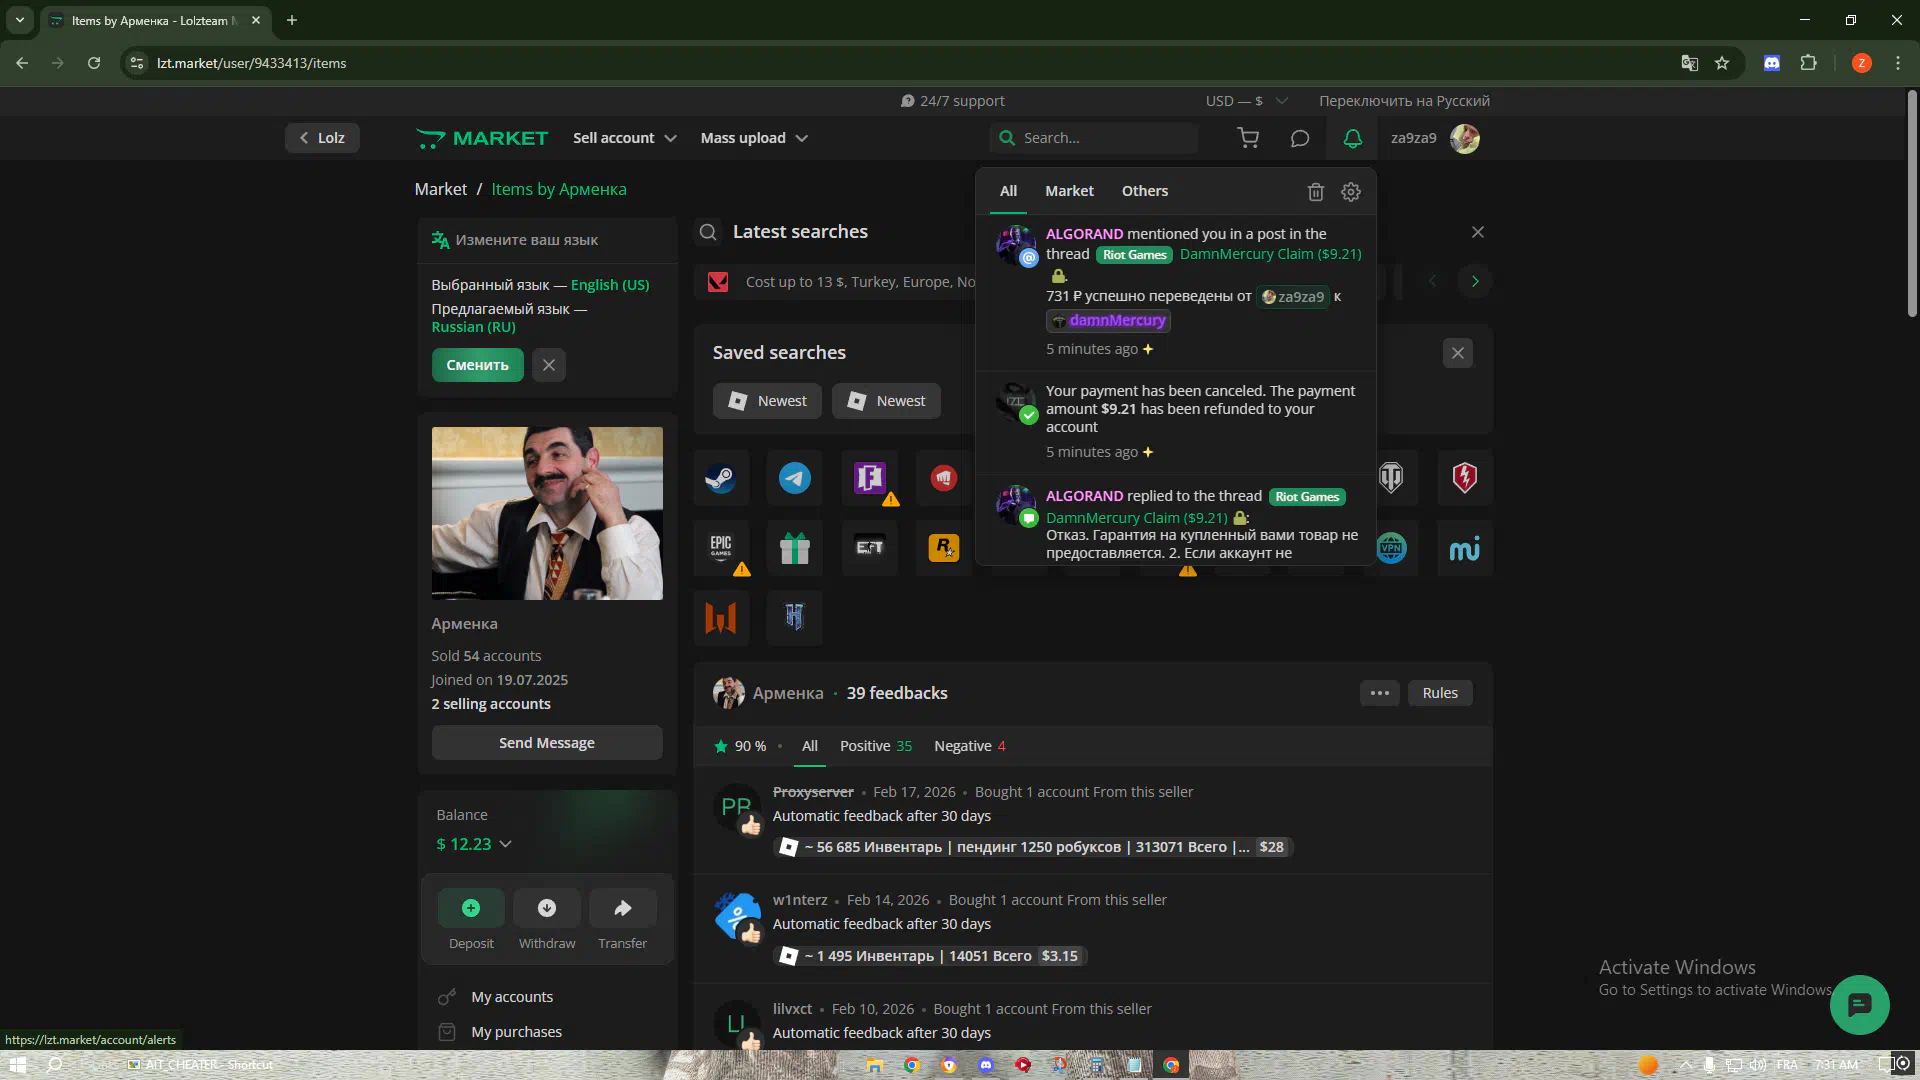Screen dimensions: 1920x1080
Task: Open notification settings gear icon
Action: tap(1351, 191)
